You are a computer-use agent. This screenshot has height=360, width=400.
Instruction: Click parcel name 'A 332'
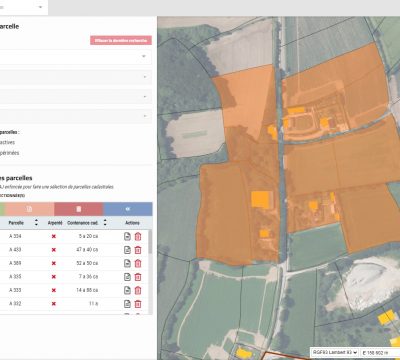click(15, 304)
